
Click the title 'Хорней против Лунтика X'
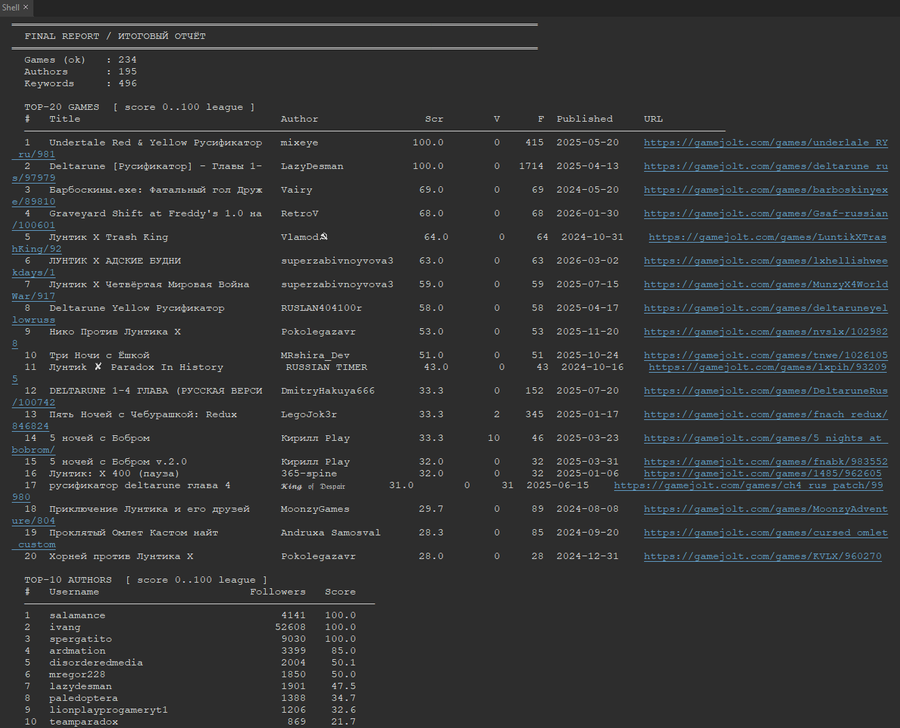click(x=121, y=556)
